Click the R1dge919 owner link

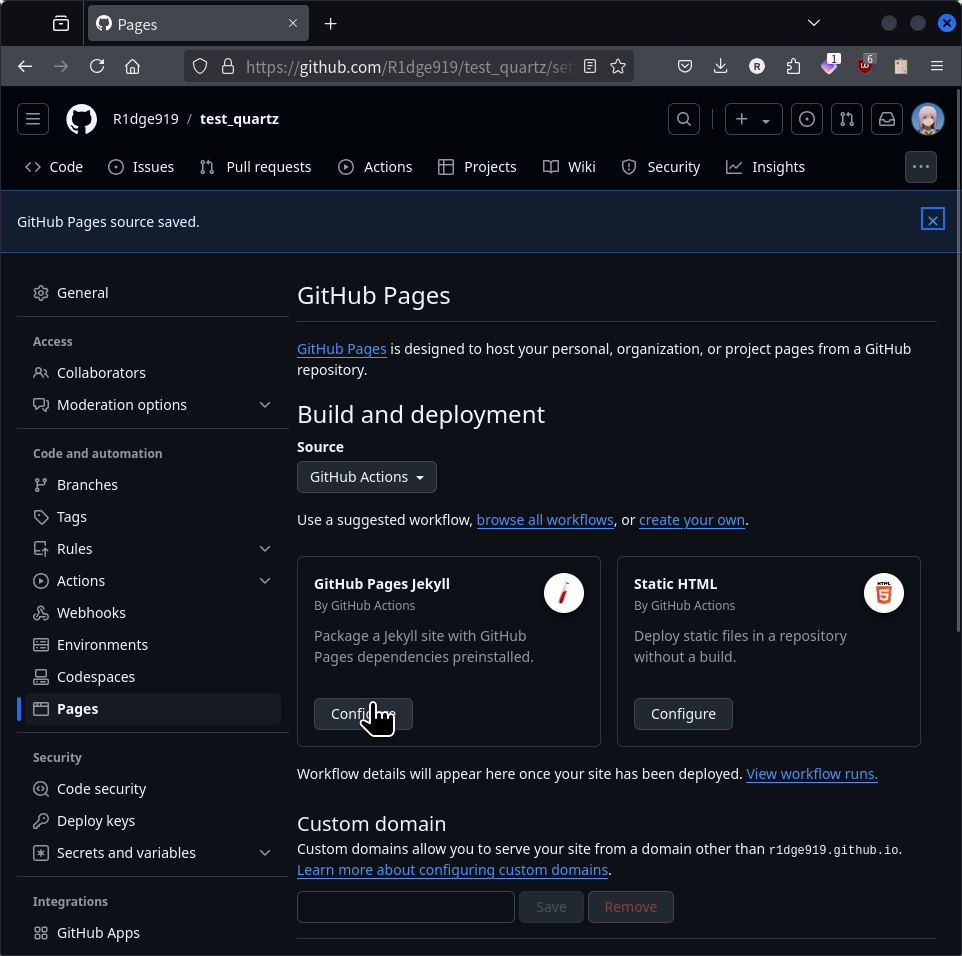pos(145,119)
